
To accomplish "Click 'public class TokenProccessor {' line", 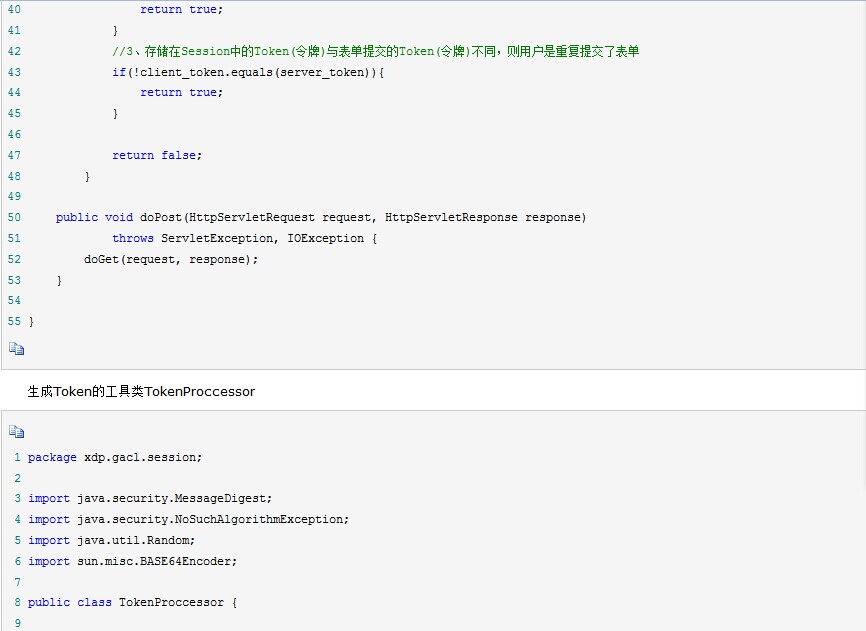I will coord(133,602).
